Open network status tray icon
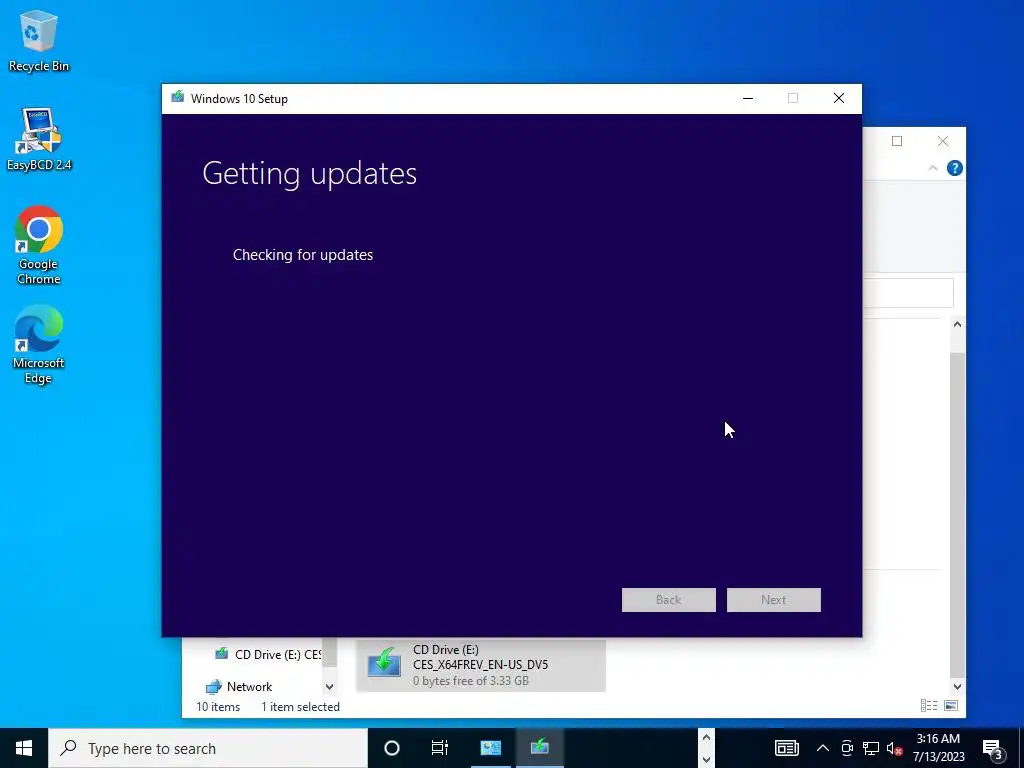The image size is (1024, 768). (871, 748)
